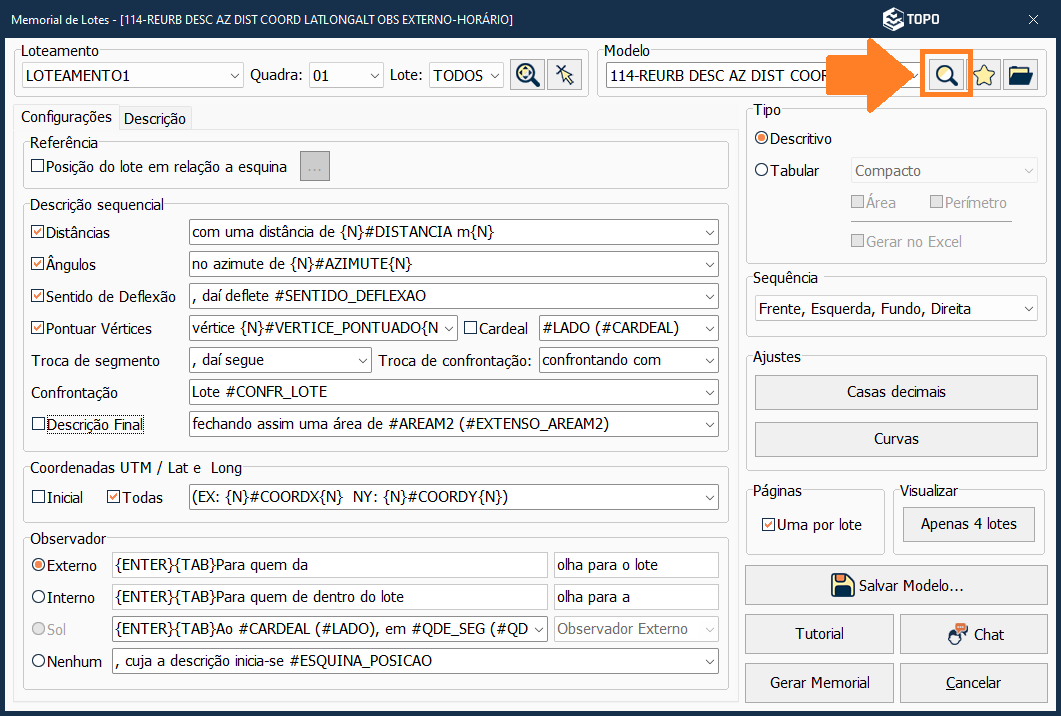The width and height of the screenshot is (1061, 716).
Task: Click the Externo observer text field
Action: [330, 565]
